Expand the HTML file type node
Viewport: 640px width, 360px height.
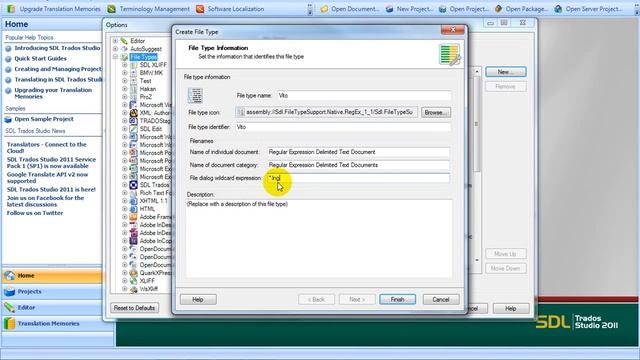(x=125, y=209)
